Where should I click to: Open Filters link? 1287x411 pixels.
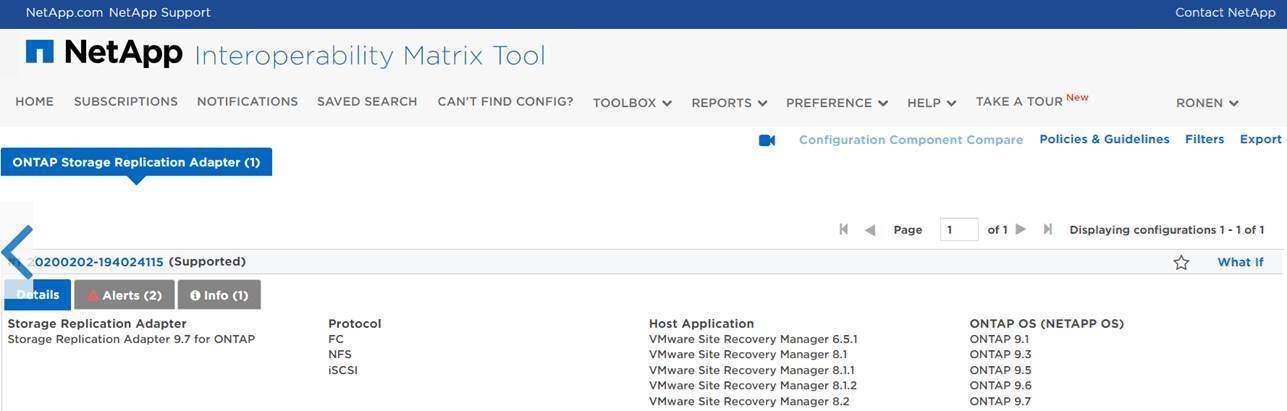tap(1204, 139)
